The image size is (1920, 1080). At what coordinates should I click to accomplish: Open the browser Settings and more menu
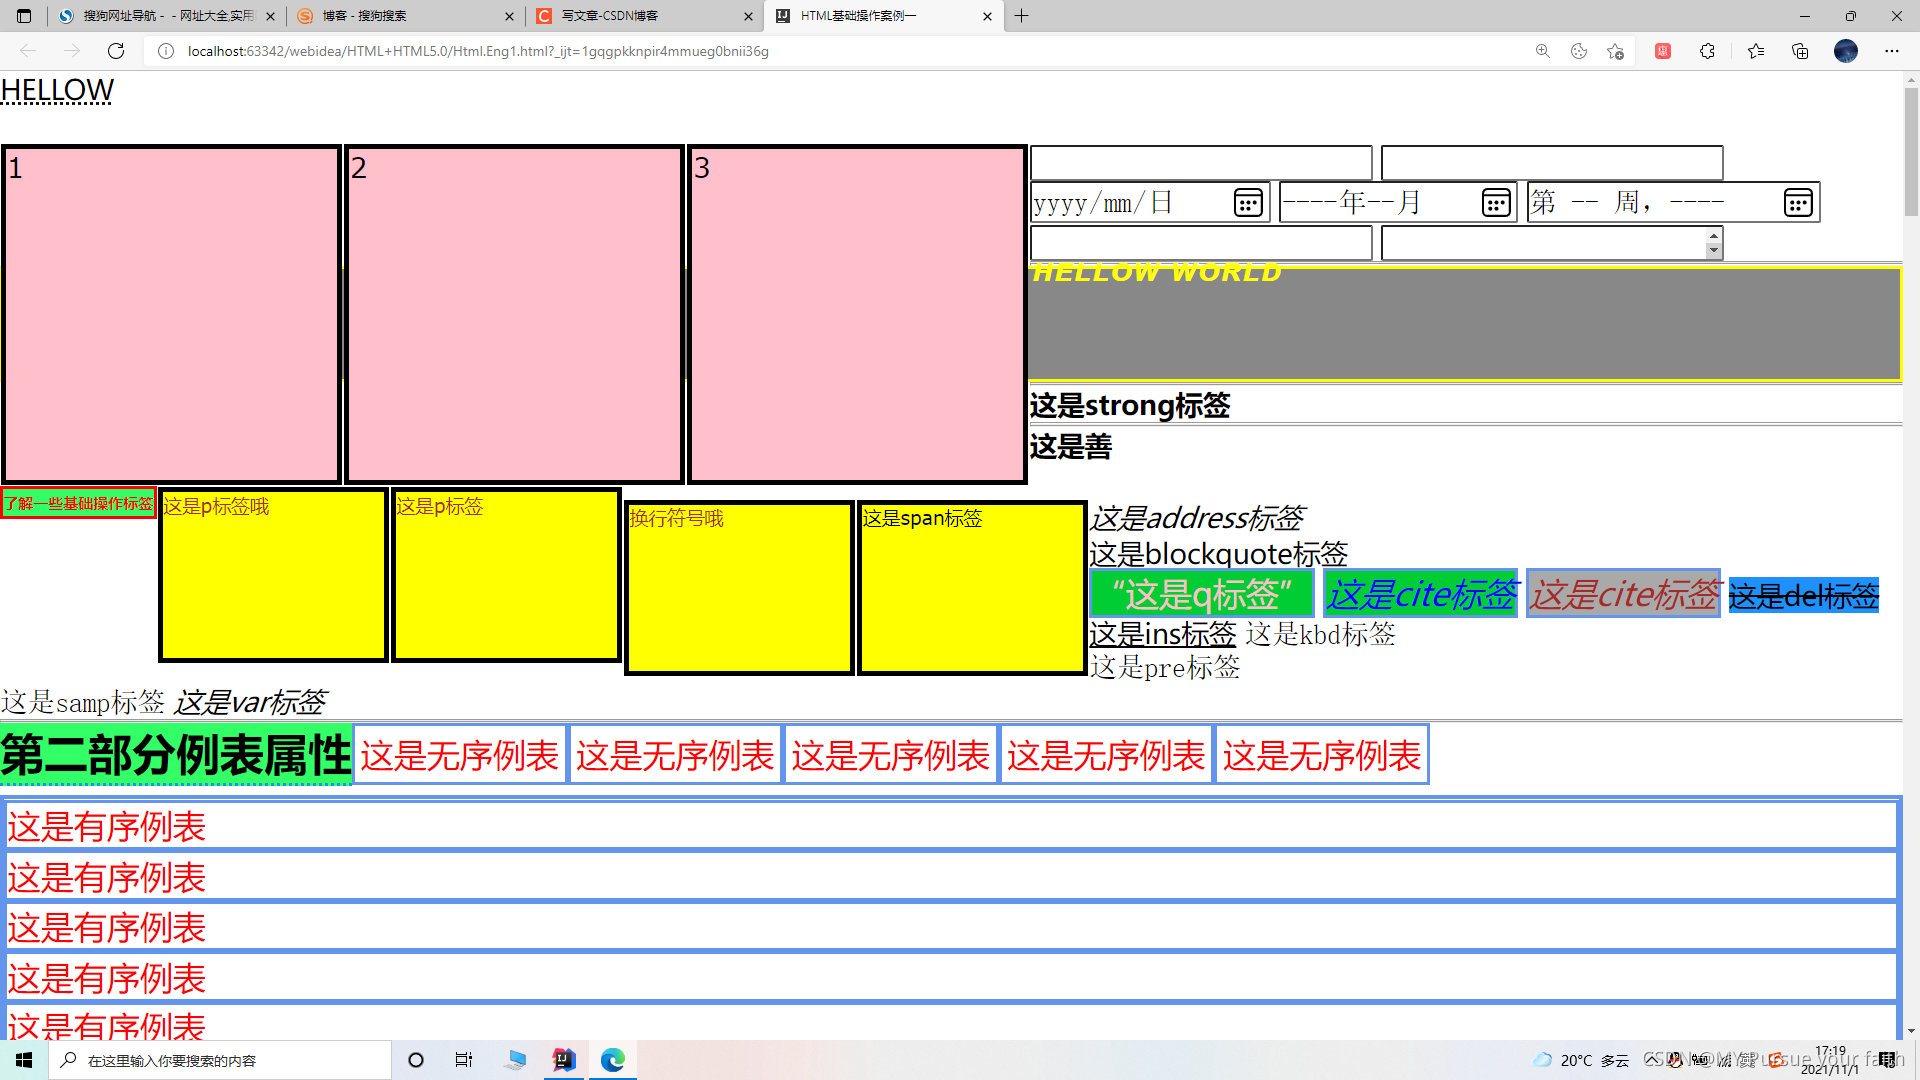point(1891,51)
